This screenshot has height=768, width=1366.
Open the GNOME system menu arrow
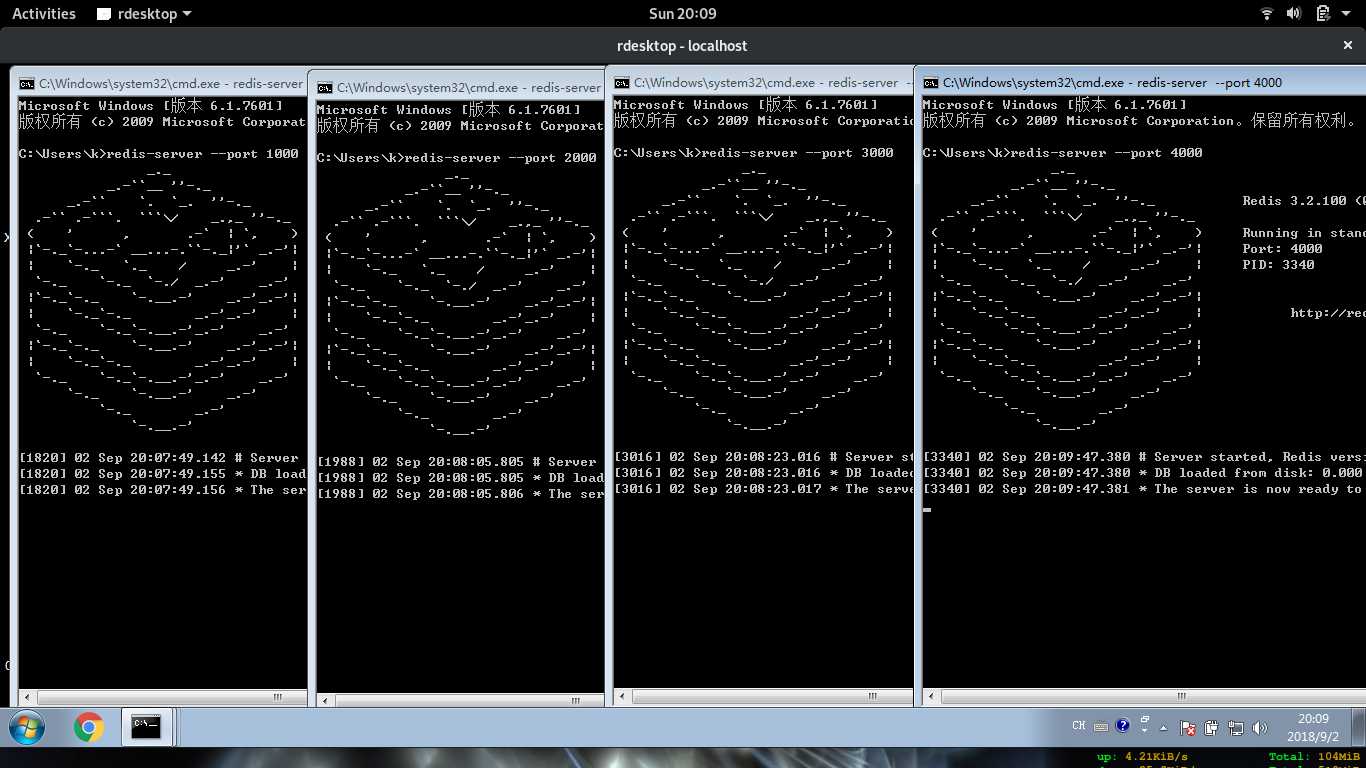pyautogui.click(x=1345, y=14)
